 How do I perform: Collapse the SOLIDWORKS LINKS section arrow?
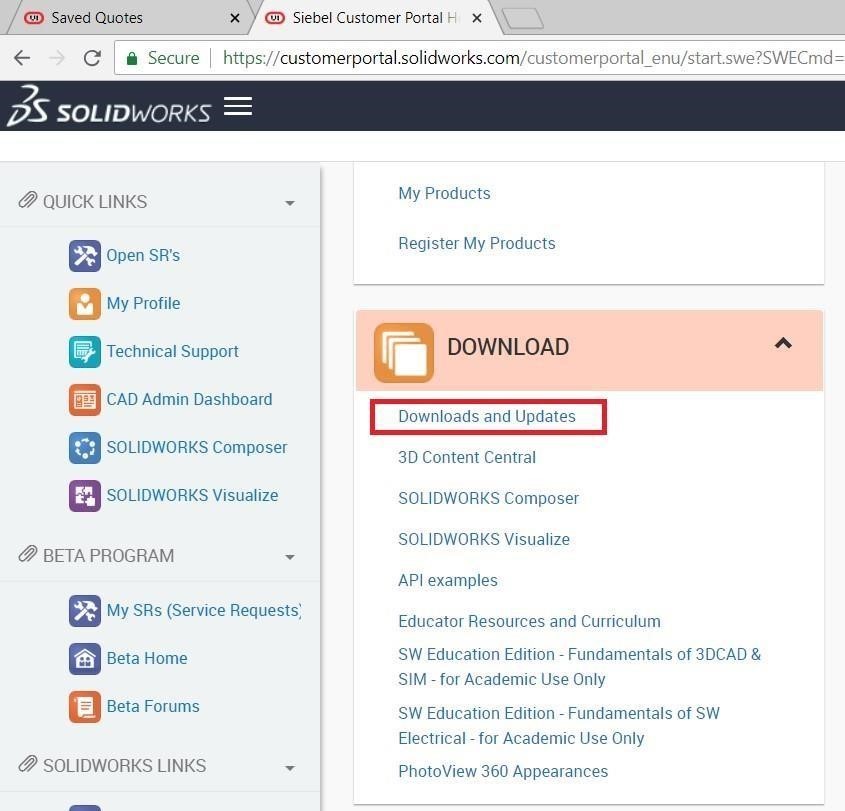click(x=290, y=768)
